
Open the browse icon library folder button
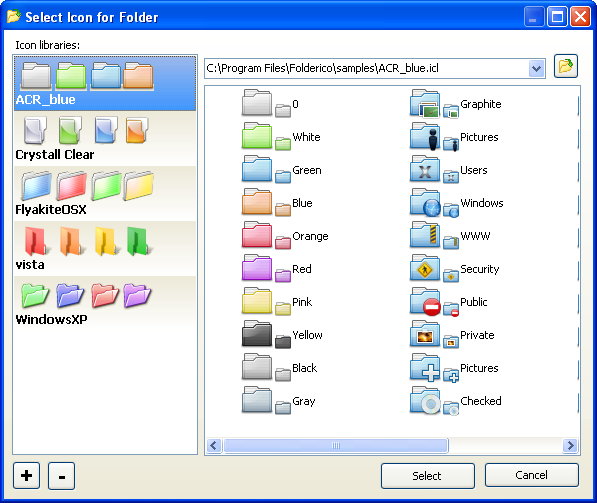(565, 66)
